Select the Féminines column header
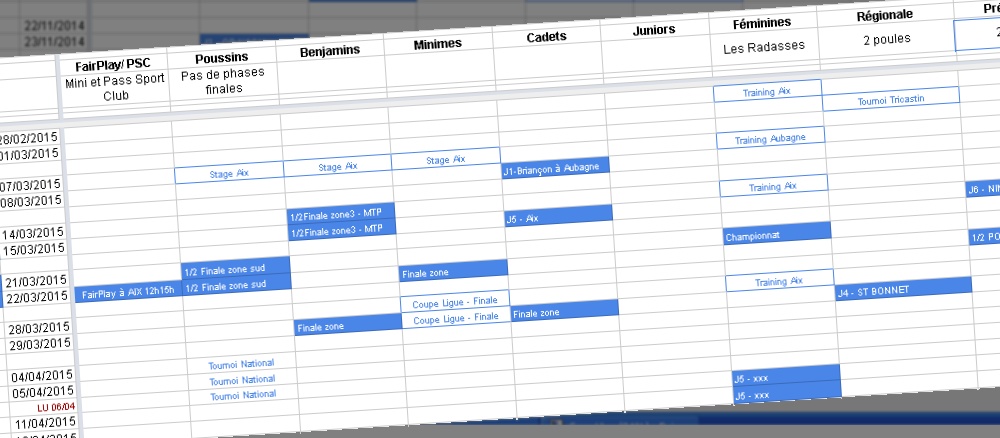The height and width of the screenshot is (438, 1000). [762, 23]
